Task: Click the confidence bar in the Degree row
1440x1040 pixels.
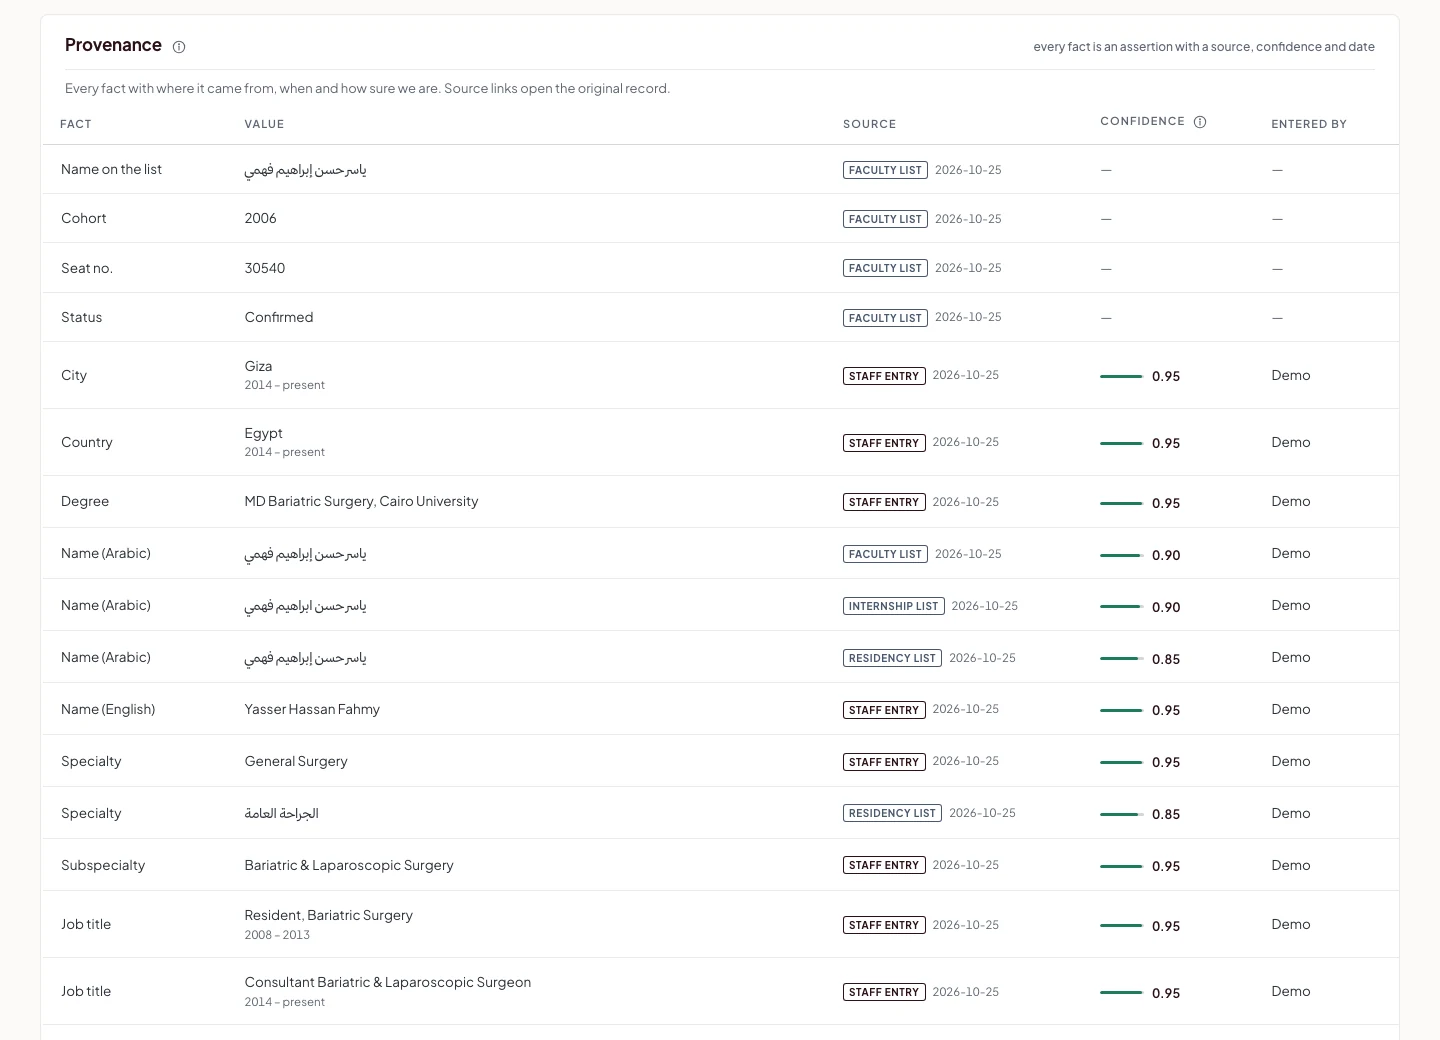Action: pos(1121,503)
